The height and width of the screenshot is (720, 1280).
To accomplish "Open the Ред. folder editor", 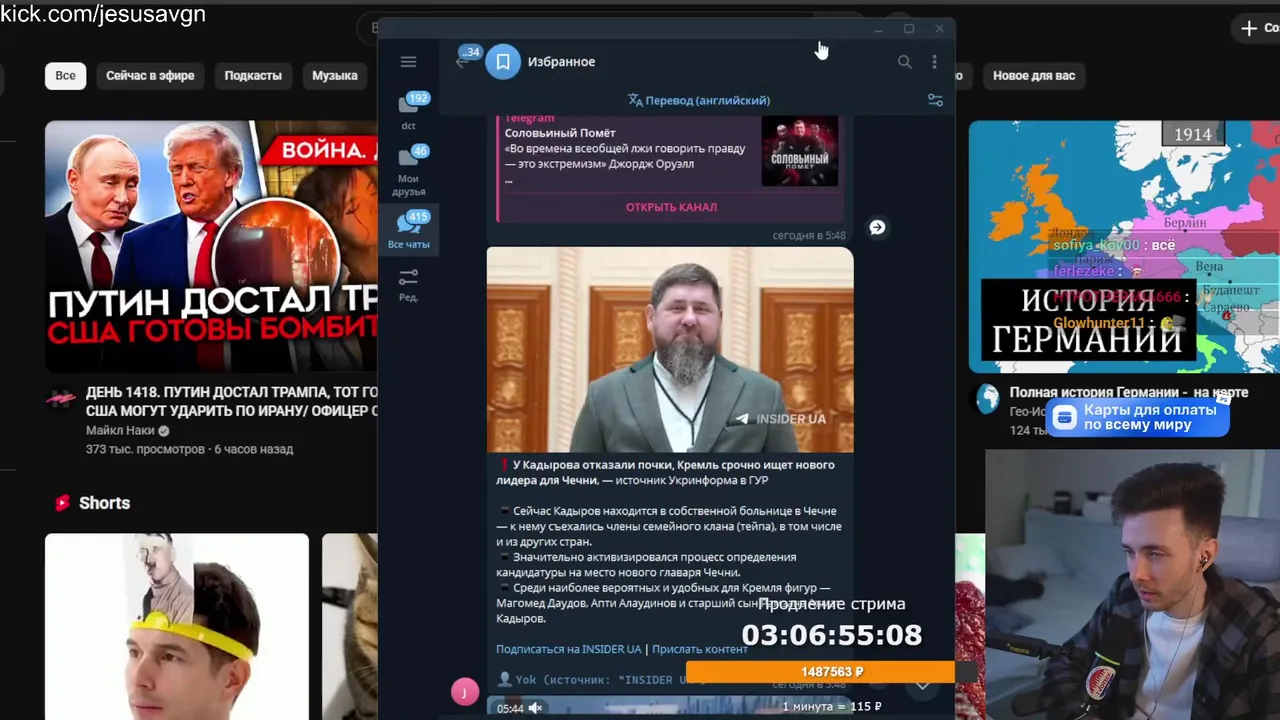I will pyautogui.click(x=408, y=285).
